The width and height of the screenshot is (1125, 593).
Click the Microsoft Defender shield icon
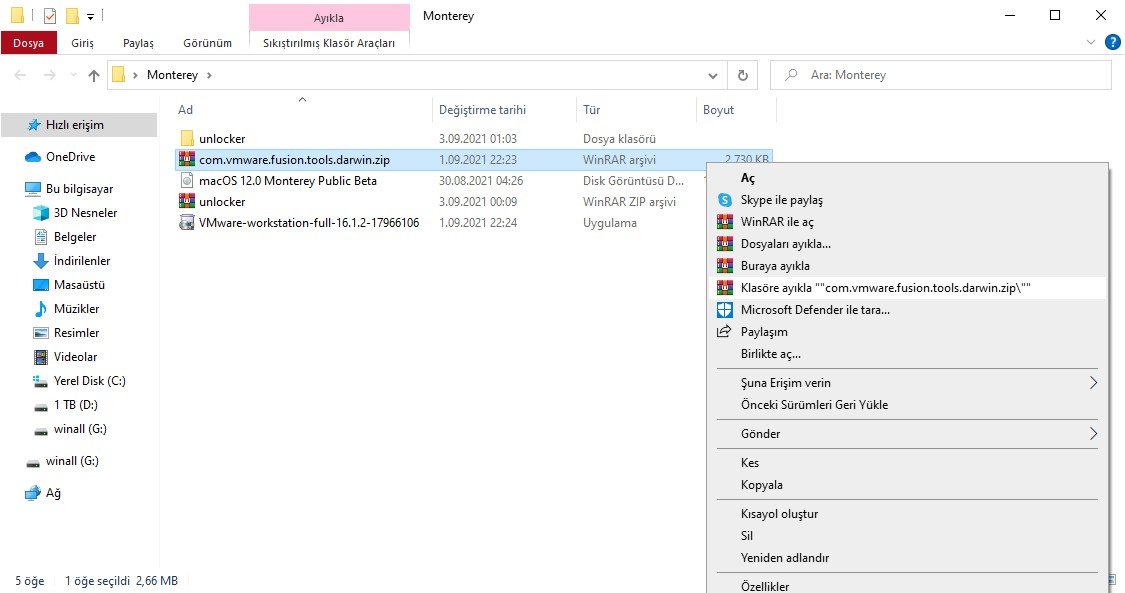725,310
